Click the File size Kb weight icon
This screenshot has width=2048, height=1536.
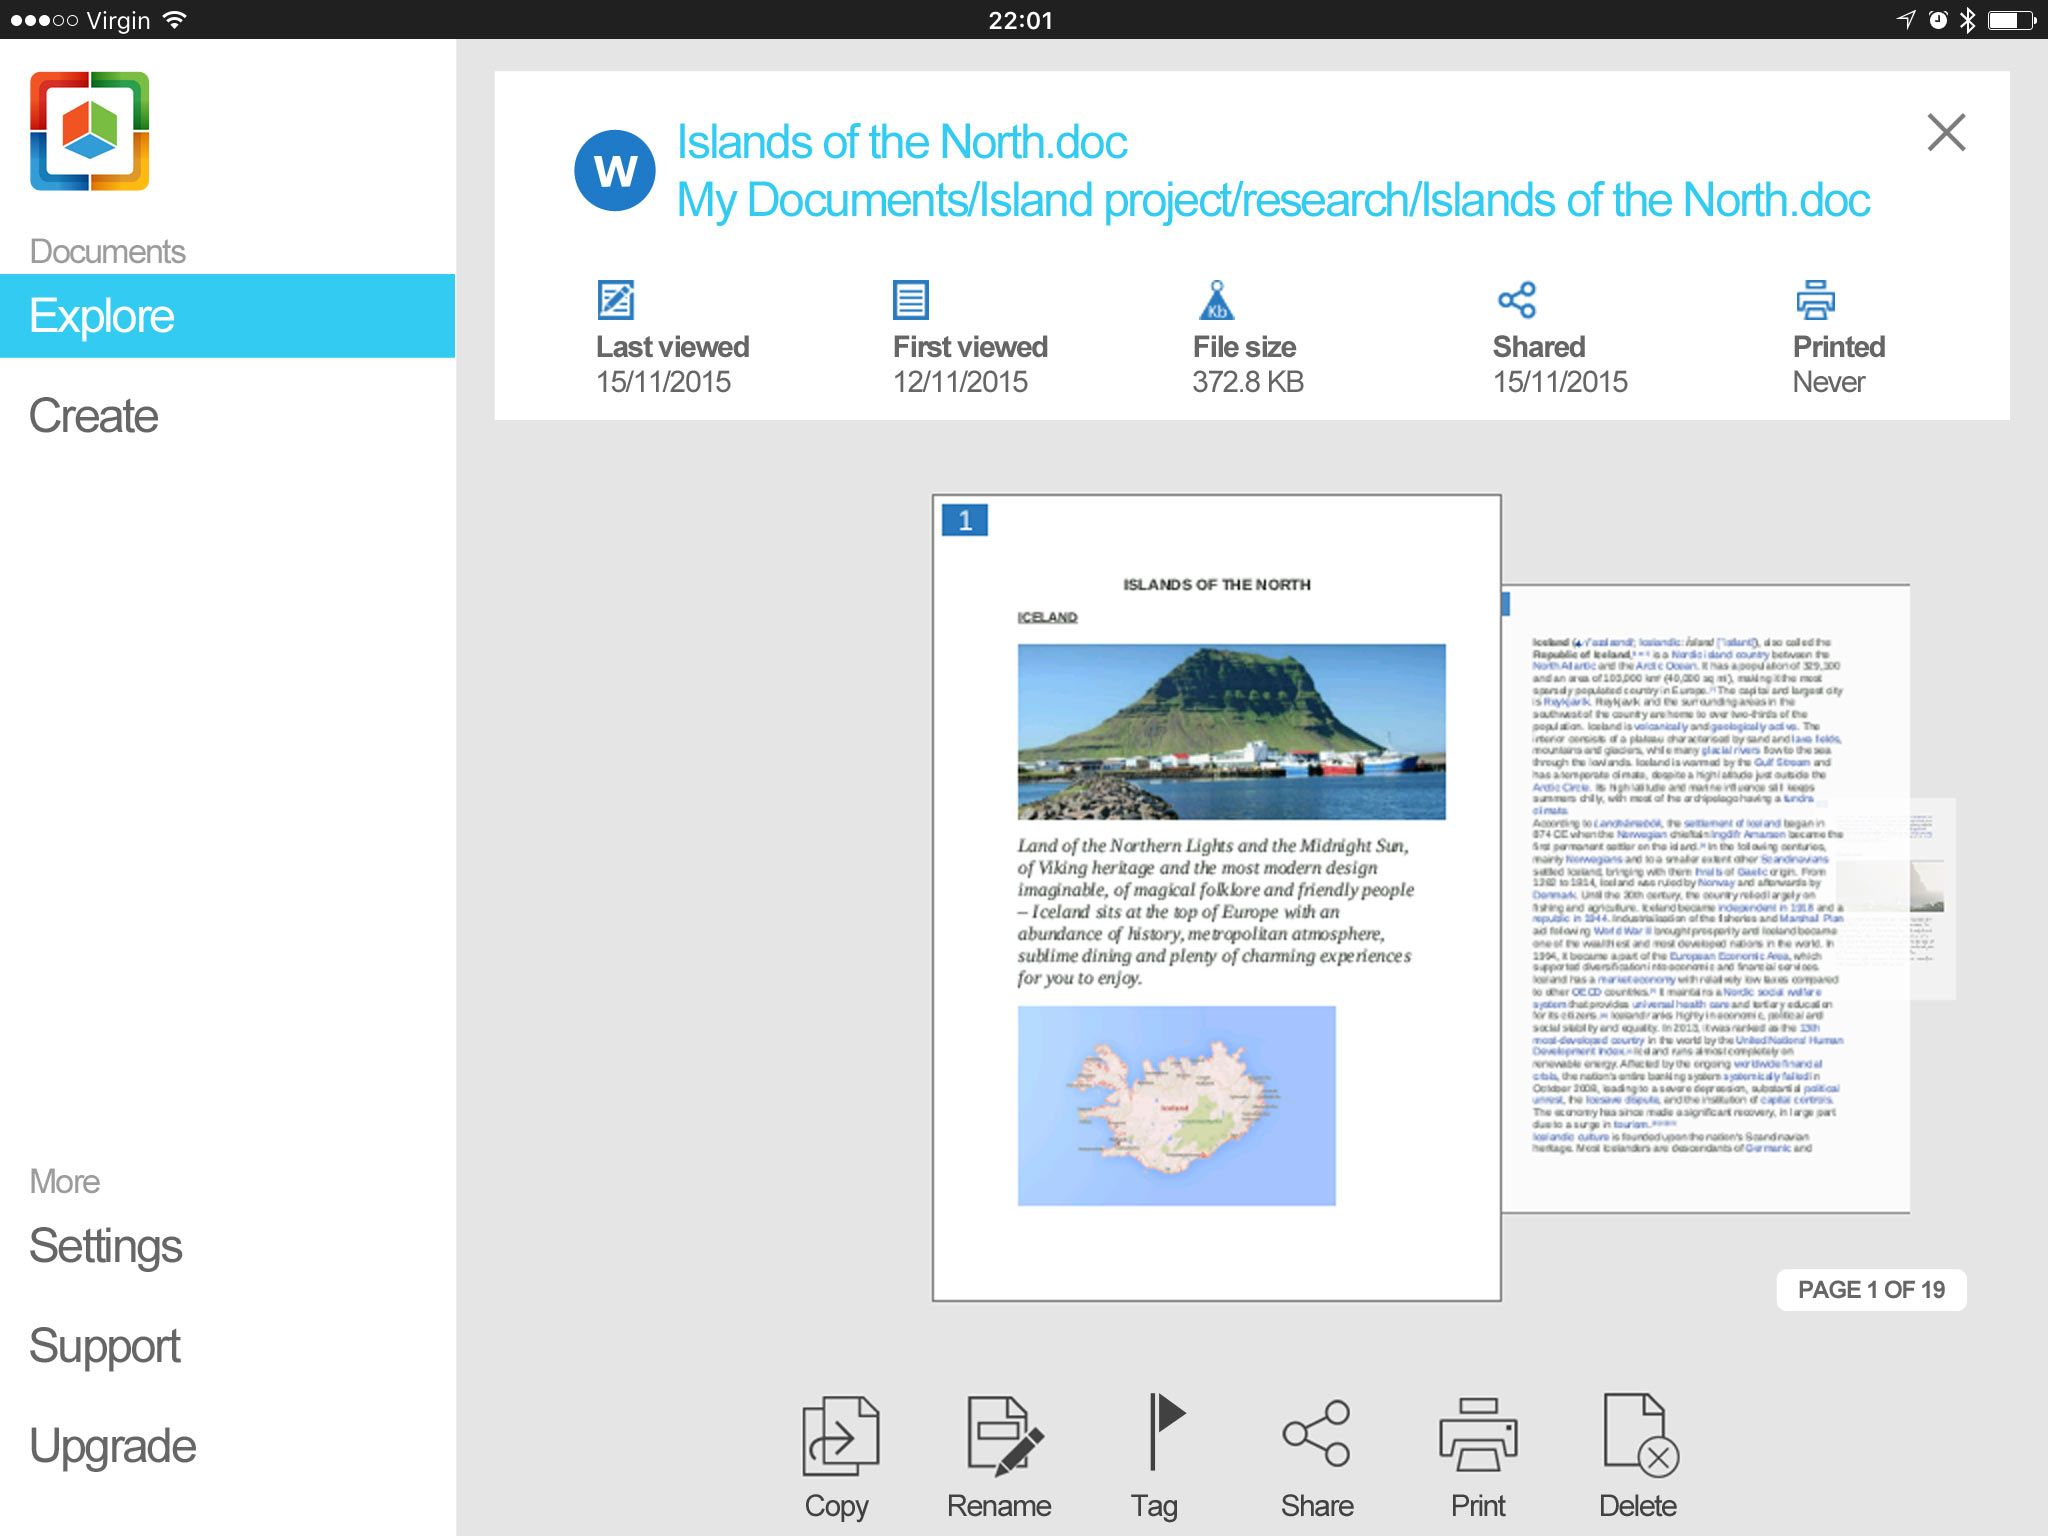pyautogui.click(x=1216, y=299)
